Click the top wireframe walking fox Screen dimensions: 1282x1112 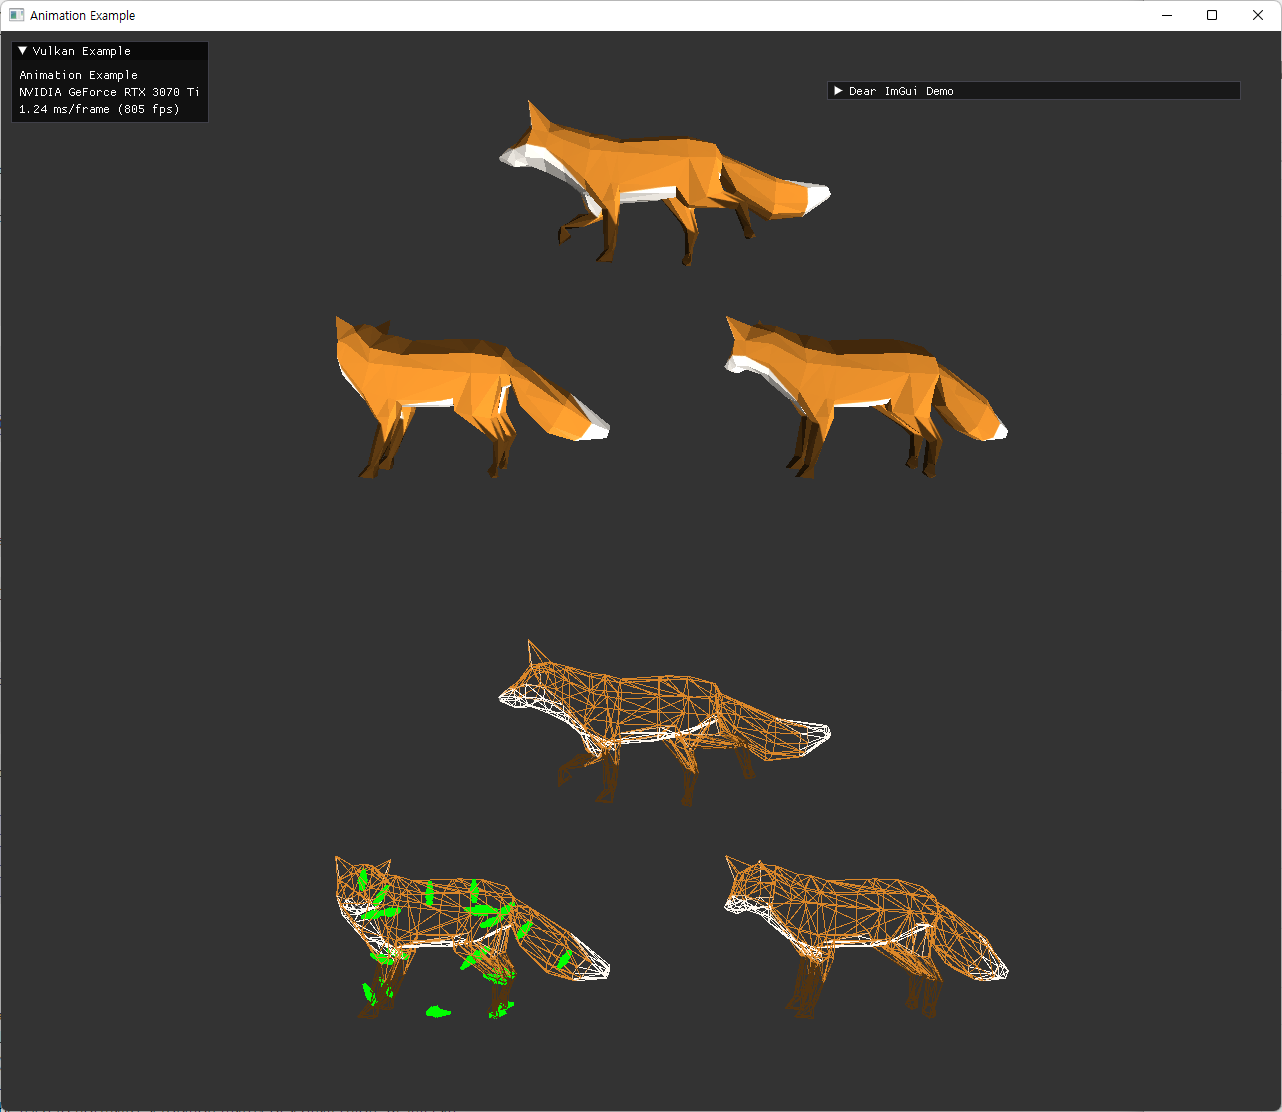point(664,722)
